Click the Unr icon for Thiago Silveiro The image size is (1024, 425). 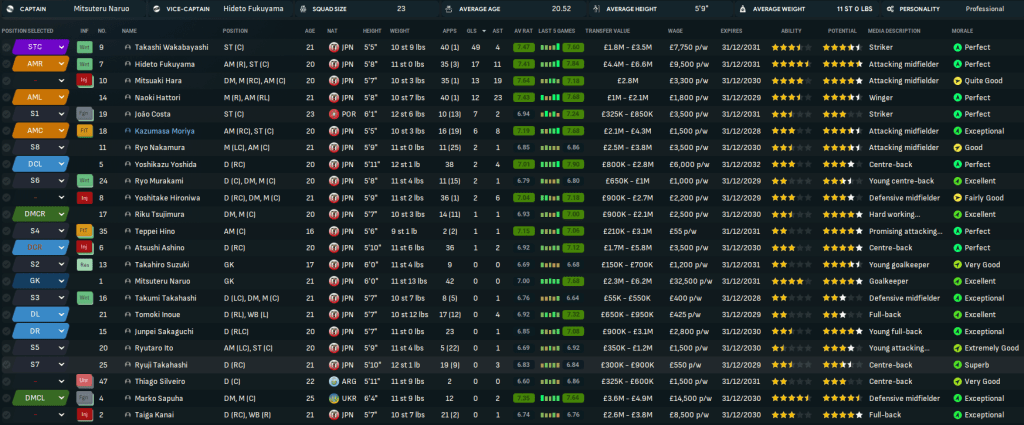[x=85, y=381]
